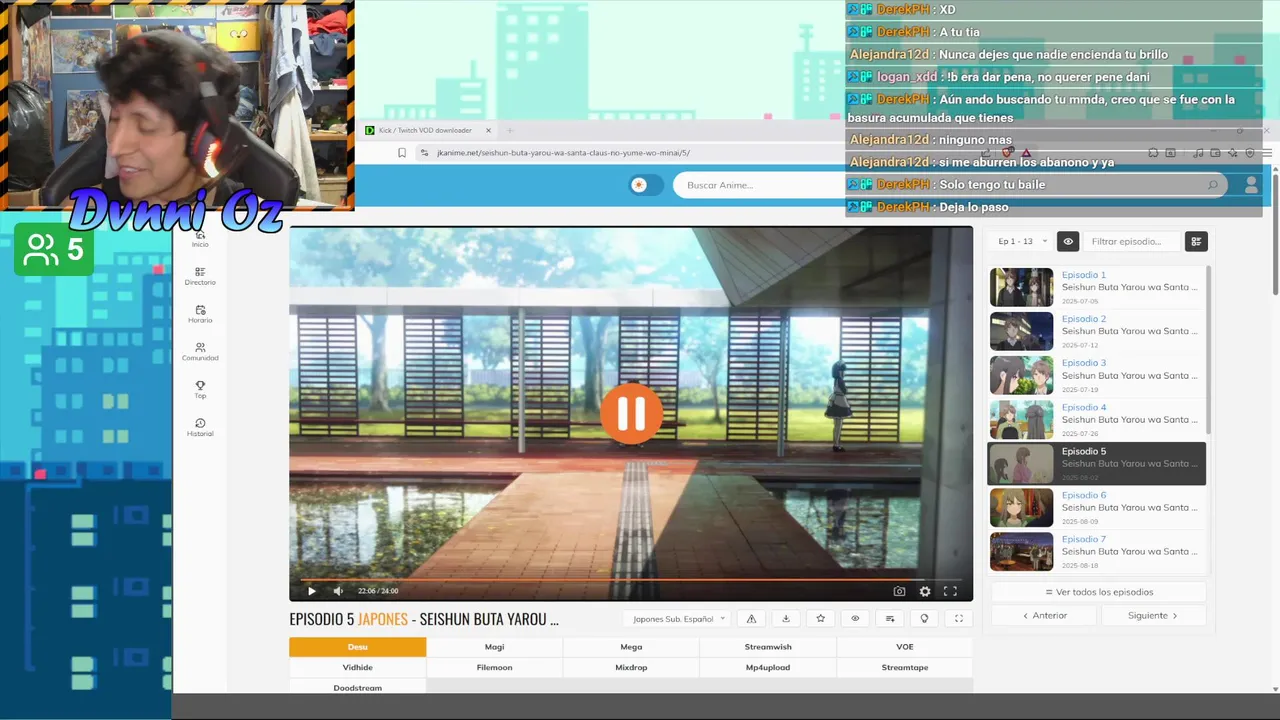Take a screenshot with the player camera icon
The image size is (1280, 720).
point(899,591)
